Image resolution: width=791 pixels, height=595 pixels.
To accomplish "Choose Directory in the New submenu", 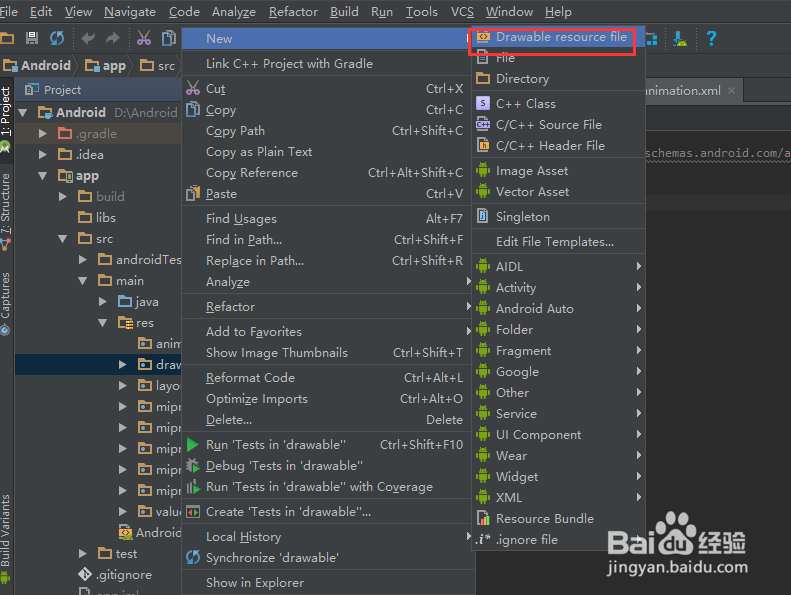I will tap(558, 79).
